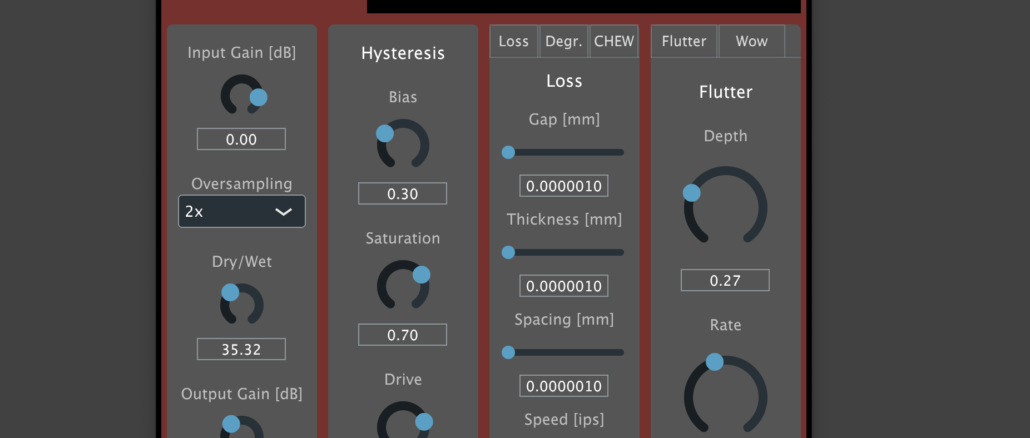Viewport: 1030px width, 438px height.
Task: Click the Spacing [mm] slider handle
Action: pos(508,353)
